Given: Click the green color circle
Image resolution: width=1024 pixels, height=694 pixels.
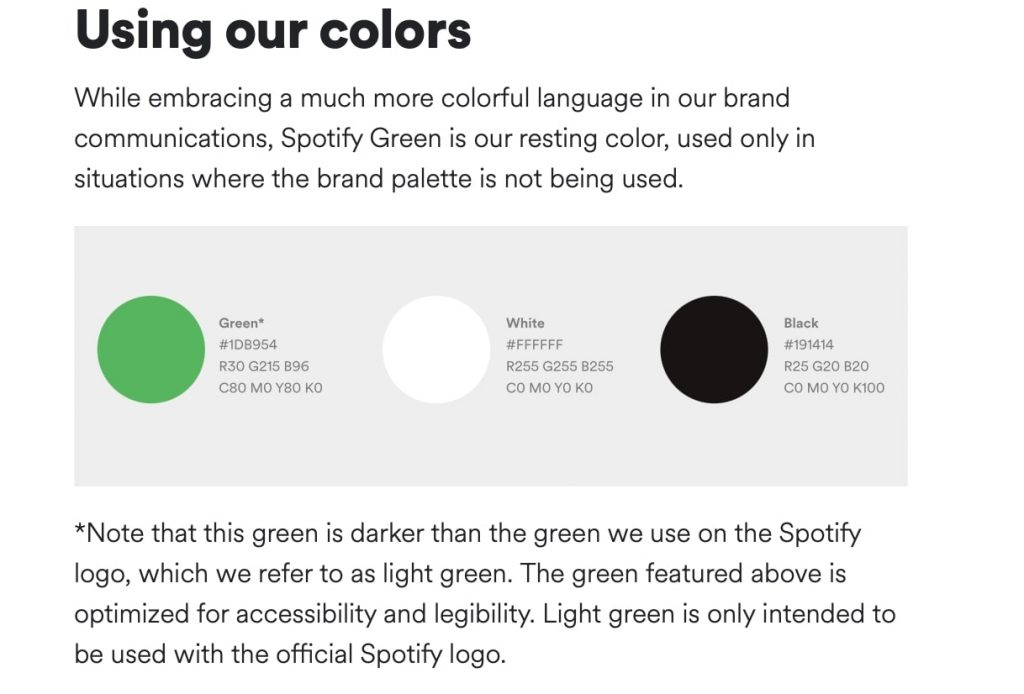Looking at the screenshot, I should pyautogui.click(x=151, y=349).
